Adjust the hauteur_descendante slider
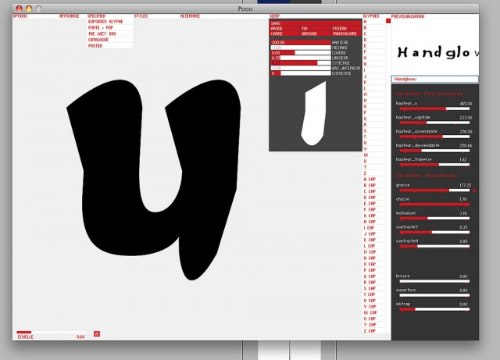 (x=434, y=151)
